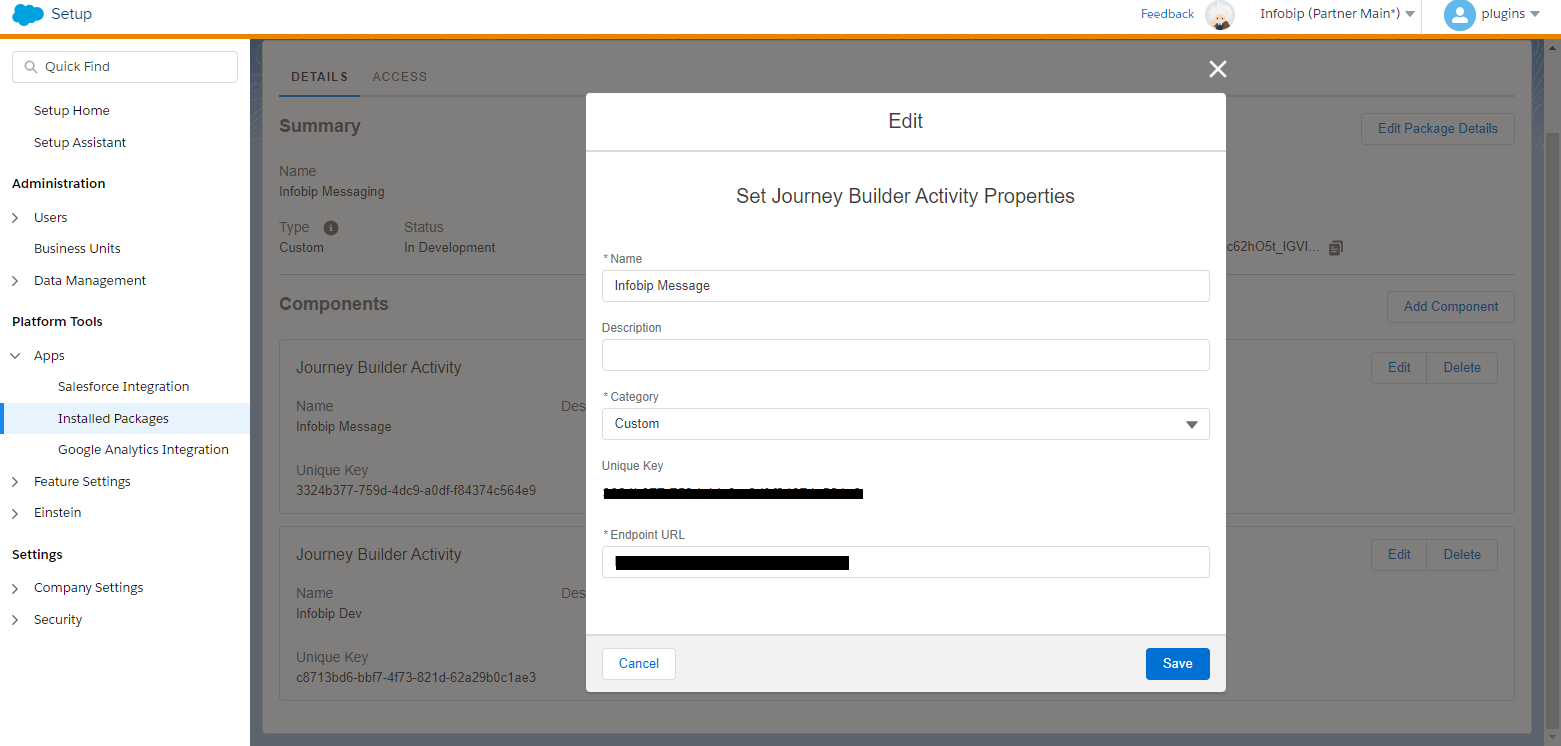The width and height of the screenshot is (1561, 746).
Task: Open the Infobip business unit dropdown
Action: tap(1337, 14)
